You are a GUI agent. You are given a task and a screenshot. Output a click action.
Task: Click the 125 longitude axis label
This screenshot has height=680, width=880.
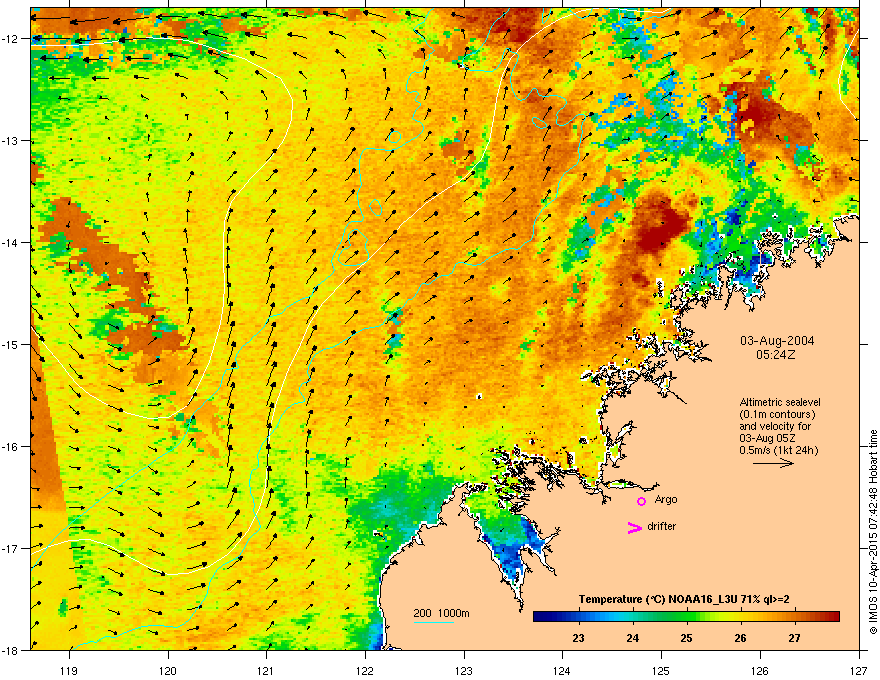point(661,670)
